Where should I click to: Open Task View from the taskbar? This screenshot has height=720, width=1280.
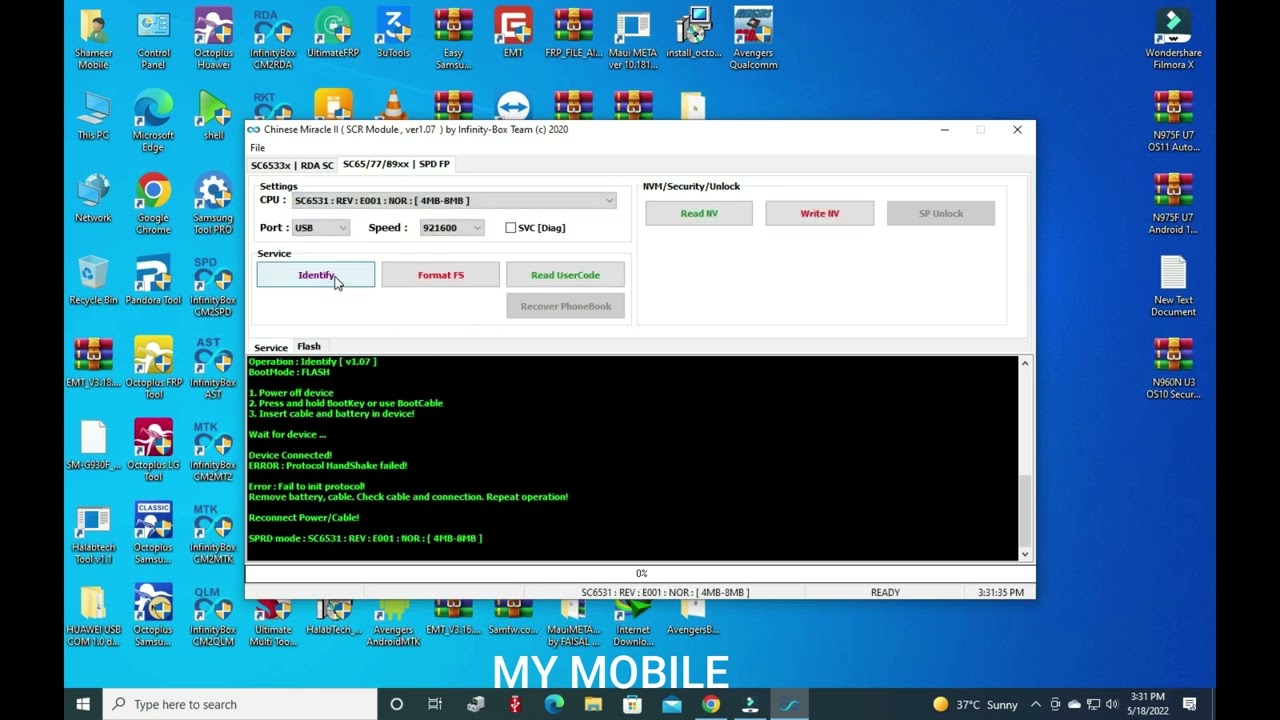(435, 704)
